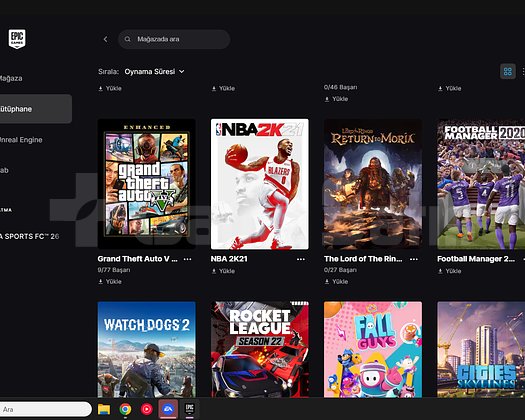Open Football Manager 2020 cover
This screenshot has height=420, width=525.
click(x=481, y=184)
